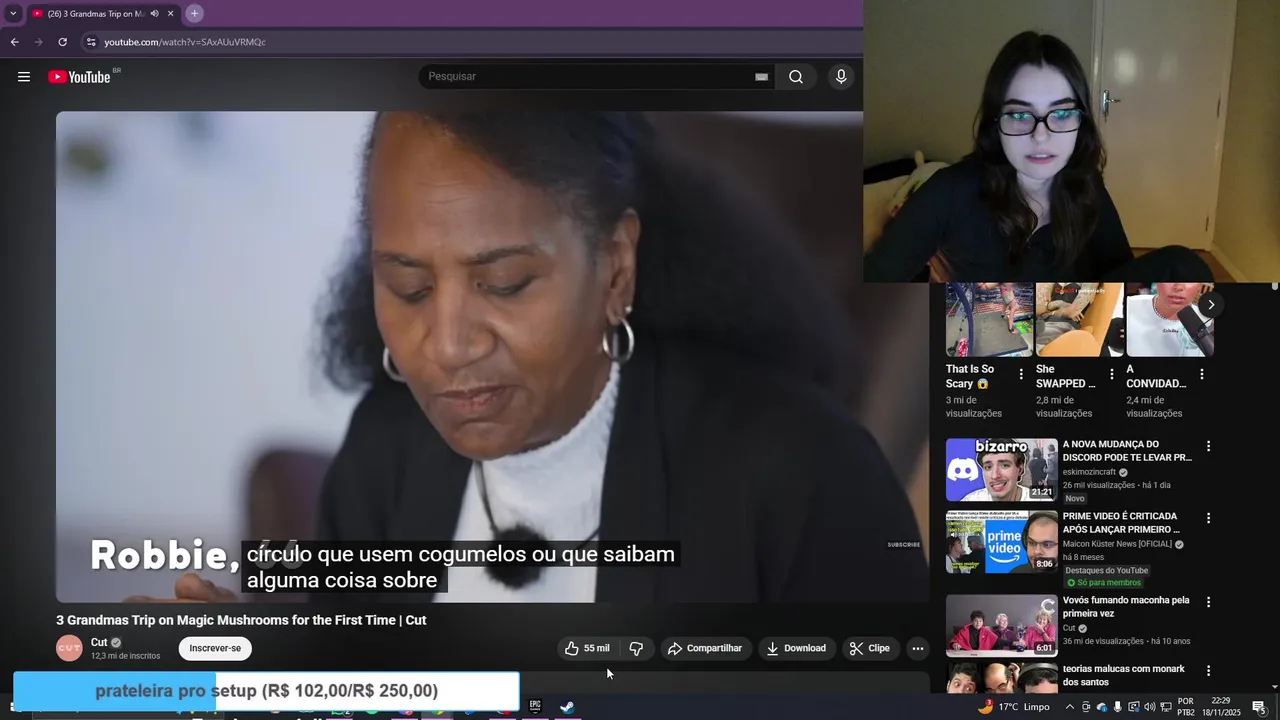Open the That Is So Scary short
Viewport: 1280px width, 720px height.
pos(989,320)
